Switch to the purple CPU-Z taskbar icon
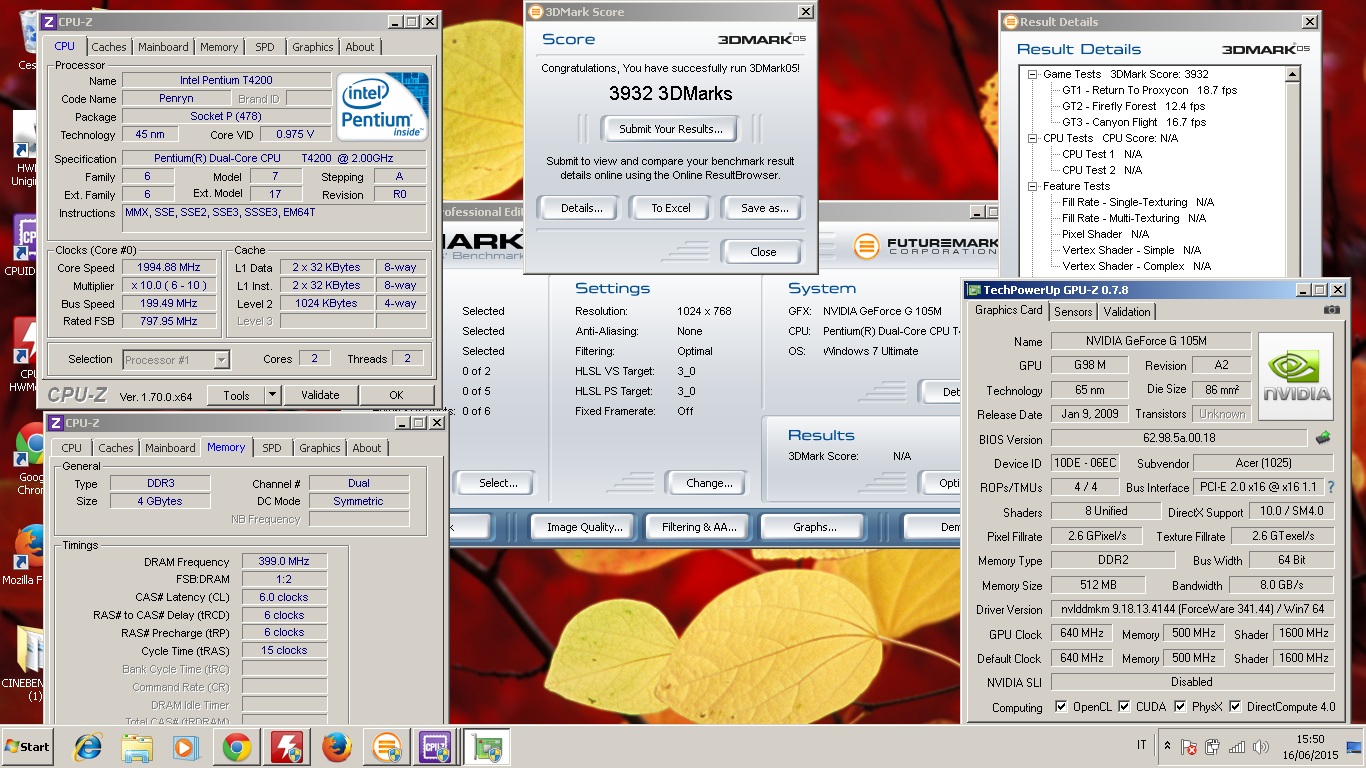Image resolution: width=1366 pixels, height=768 pixels. [x=437, y=747]
